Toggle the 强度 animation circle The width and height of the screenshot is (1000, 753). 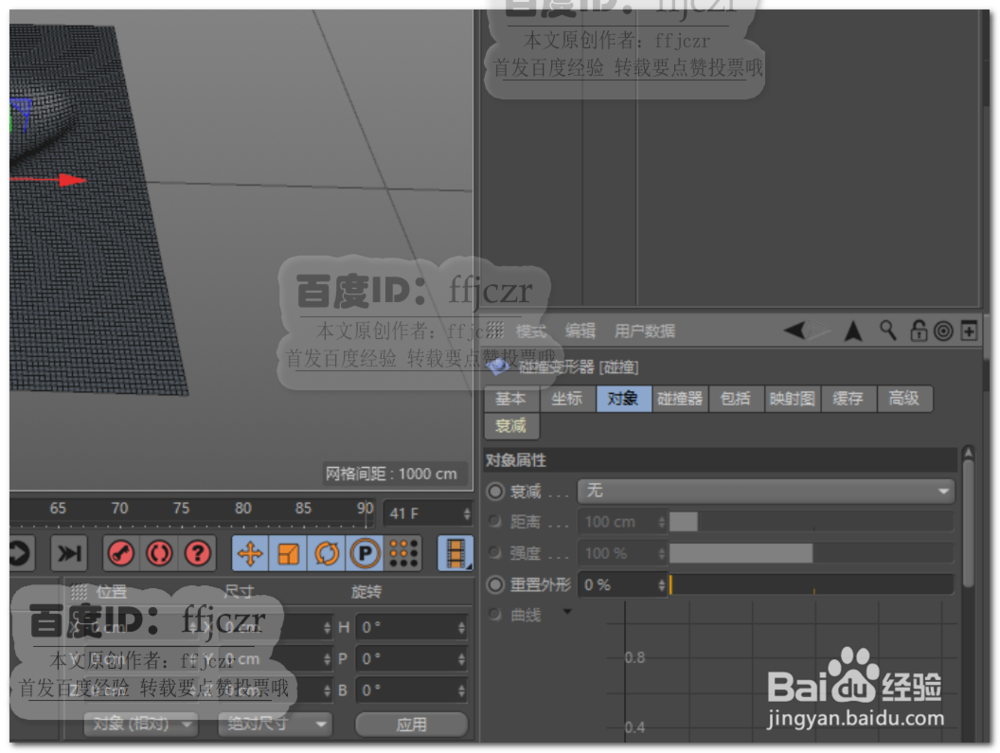point(495,553)
